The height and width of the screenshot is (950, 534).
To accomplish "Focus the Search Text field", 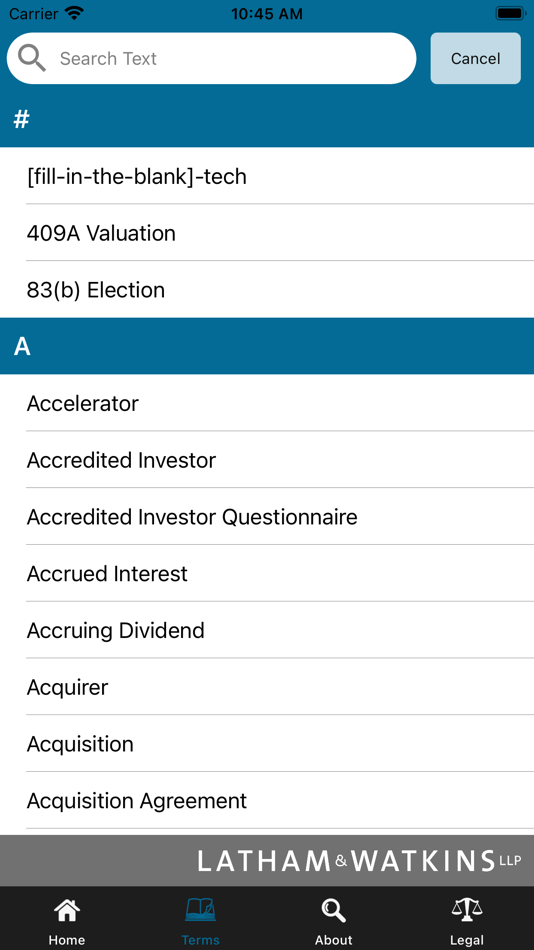I will pos(212,58).
